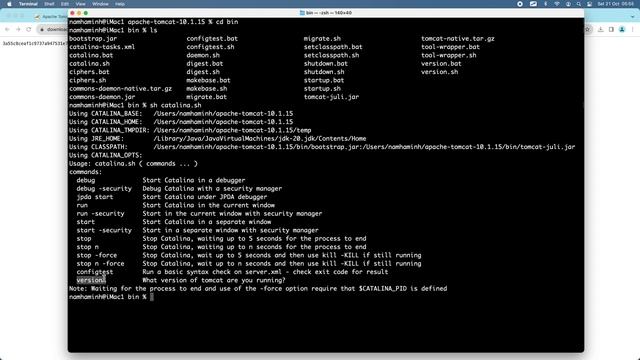Select the Apache Tomcat browser tab

tap(51, 17)
